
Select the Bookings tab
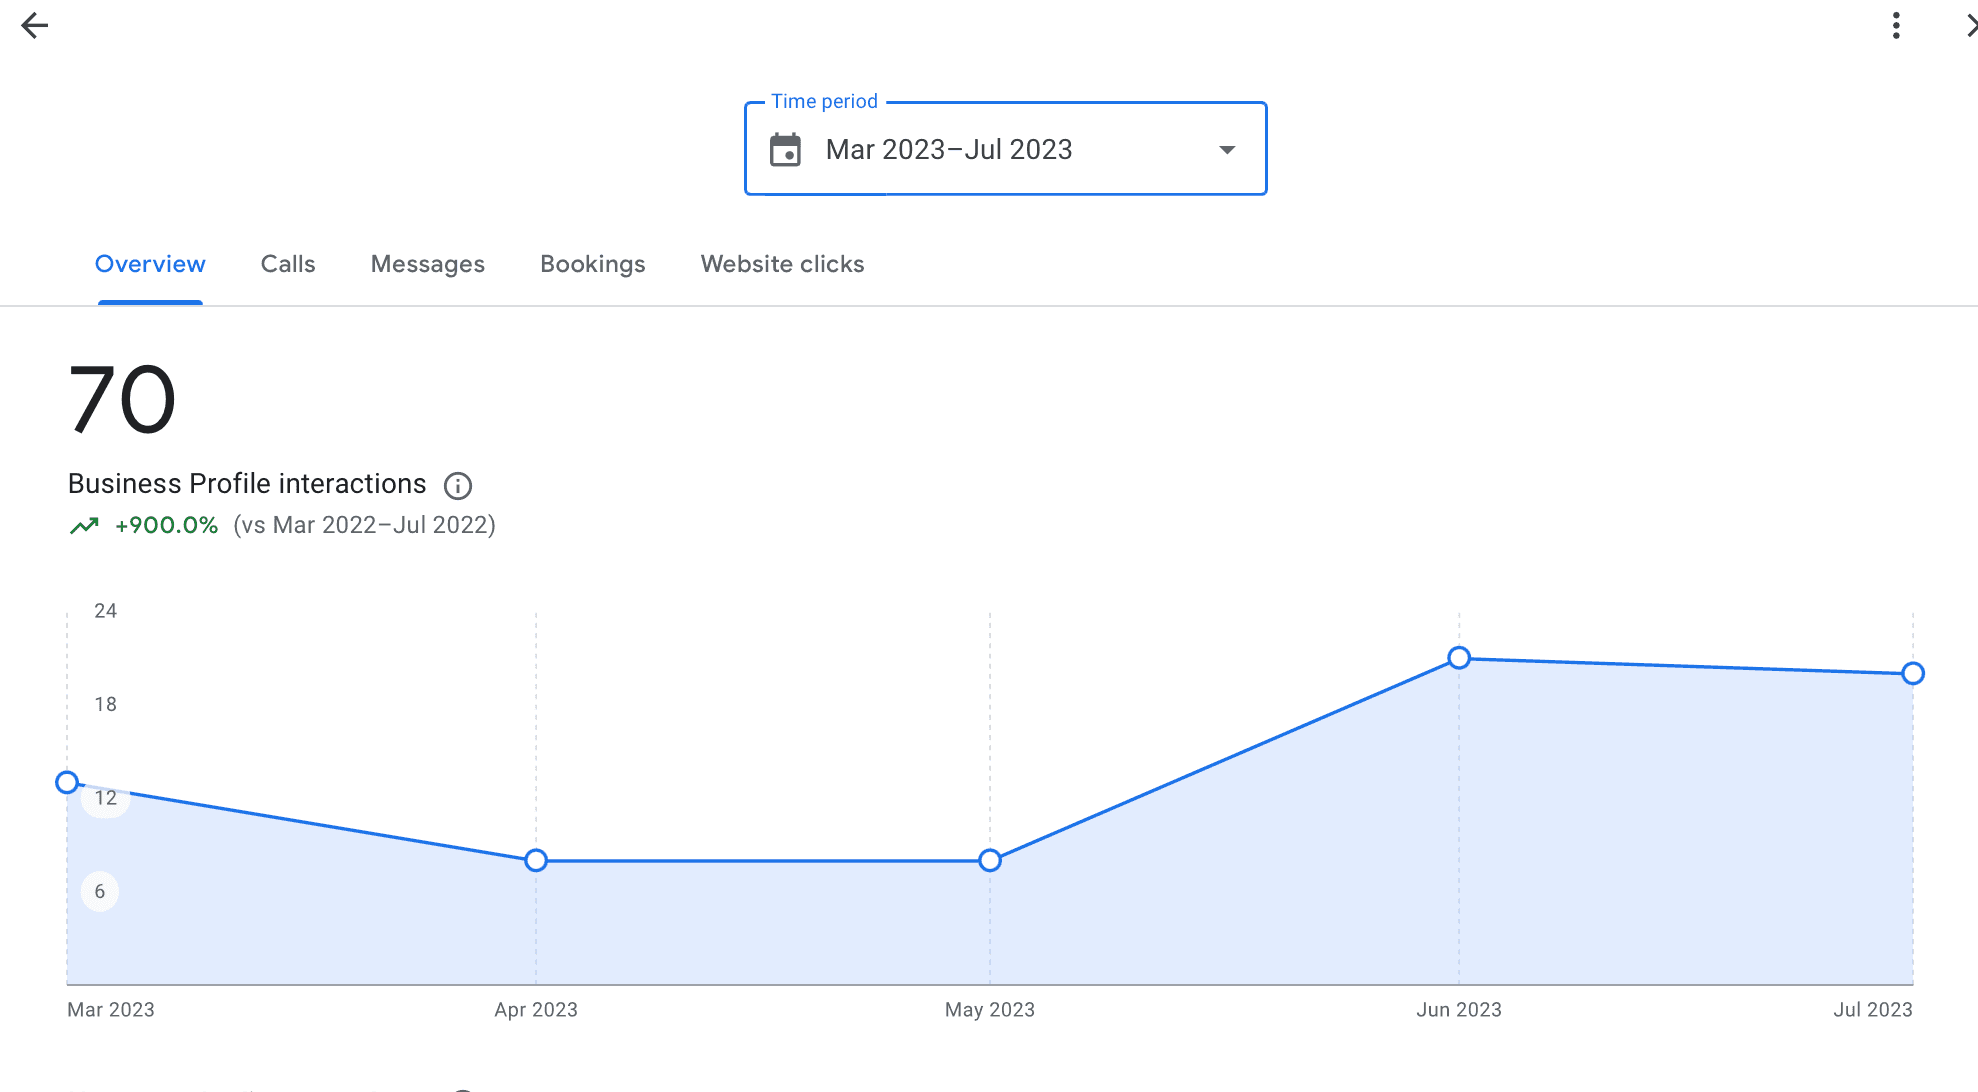(x=593, y=264)
